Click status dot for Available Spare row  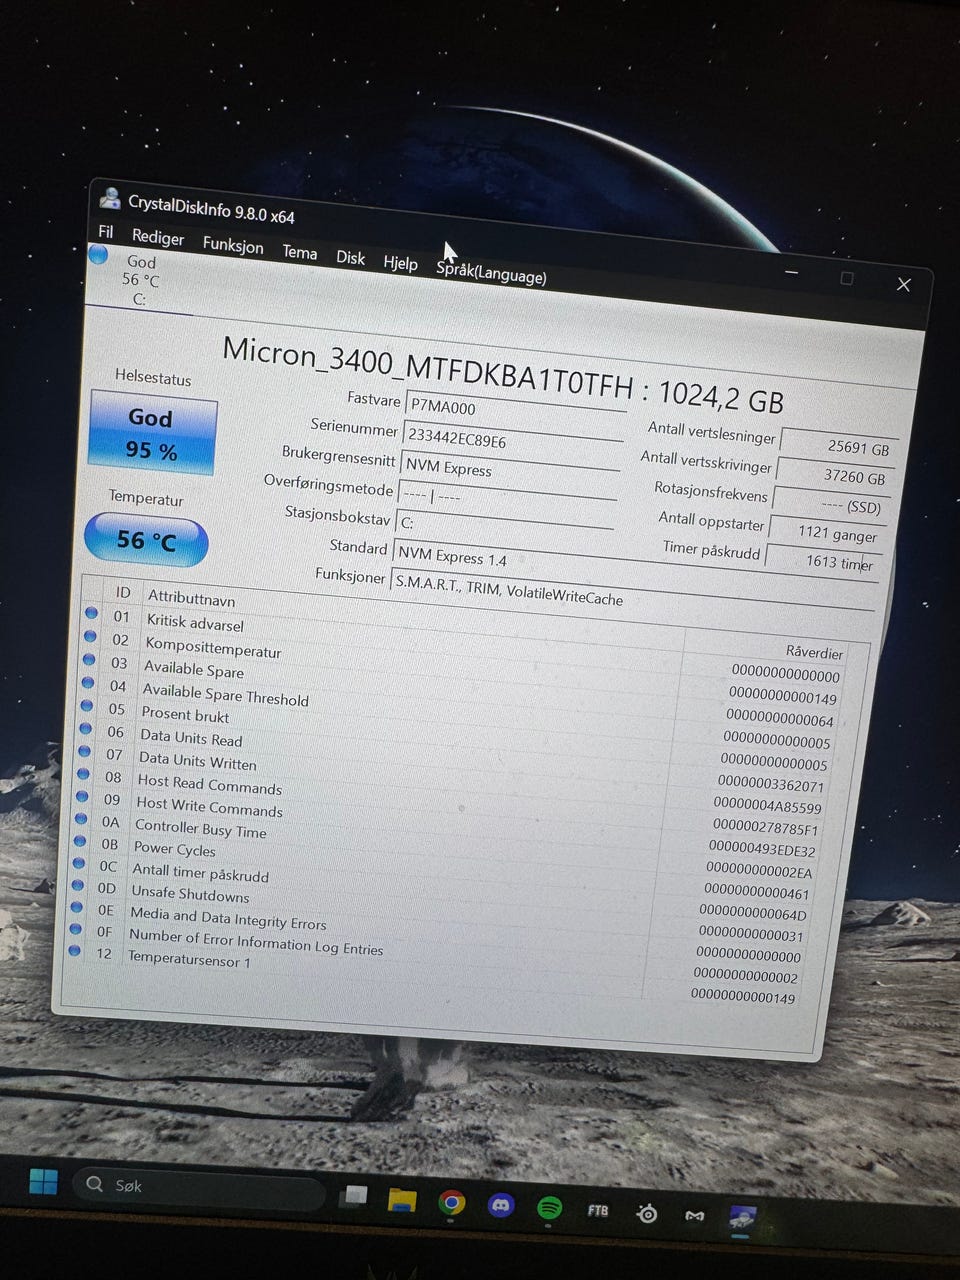[89, 660]
